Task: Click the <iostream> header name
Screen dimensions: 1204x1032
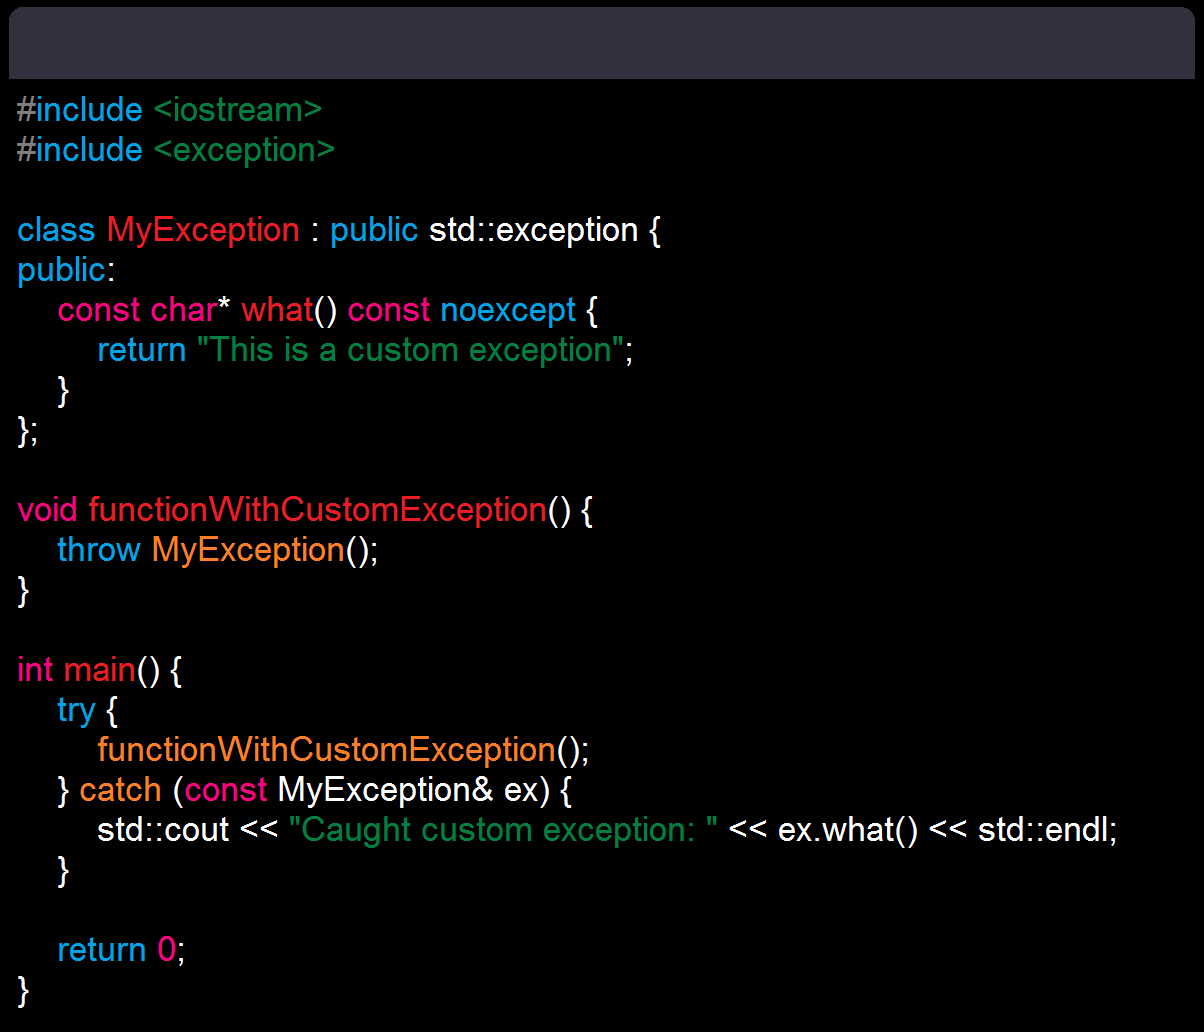Action: pyautogui.click(x=238, y=110)
